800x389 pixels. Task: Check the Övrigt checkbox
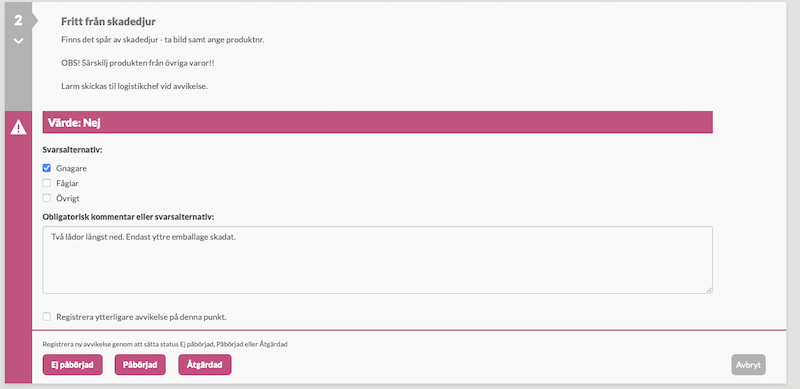pos(46,198)
